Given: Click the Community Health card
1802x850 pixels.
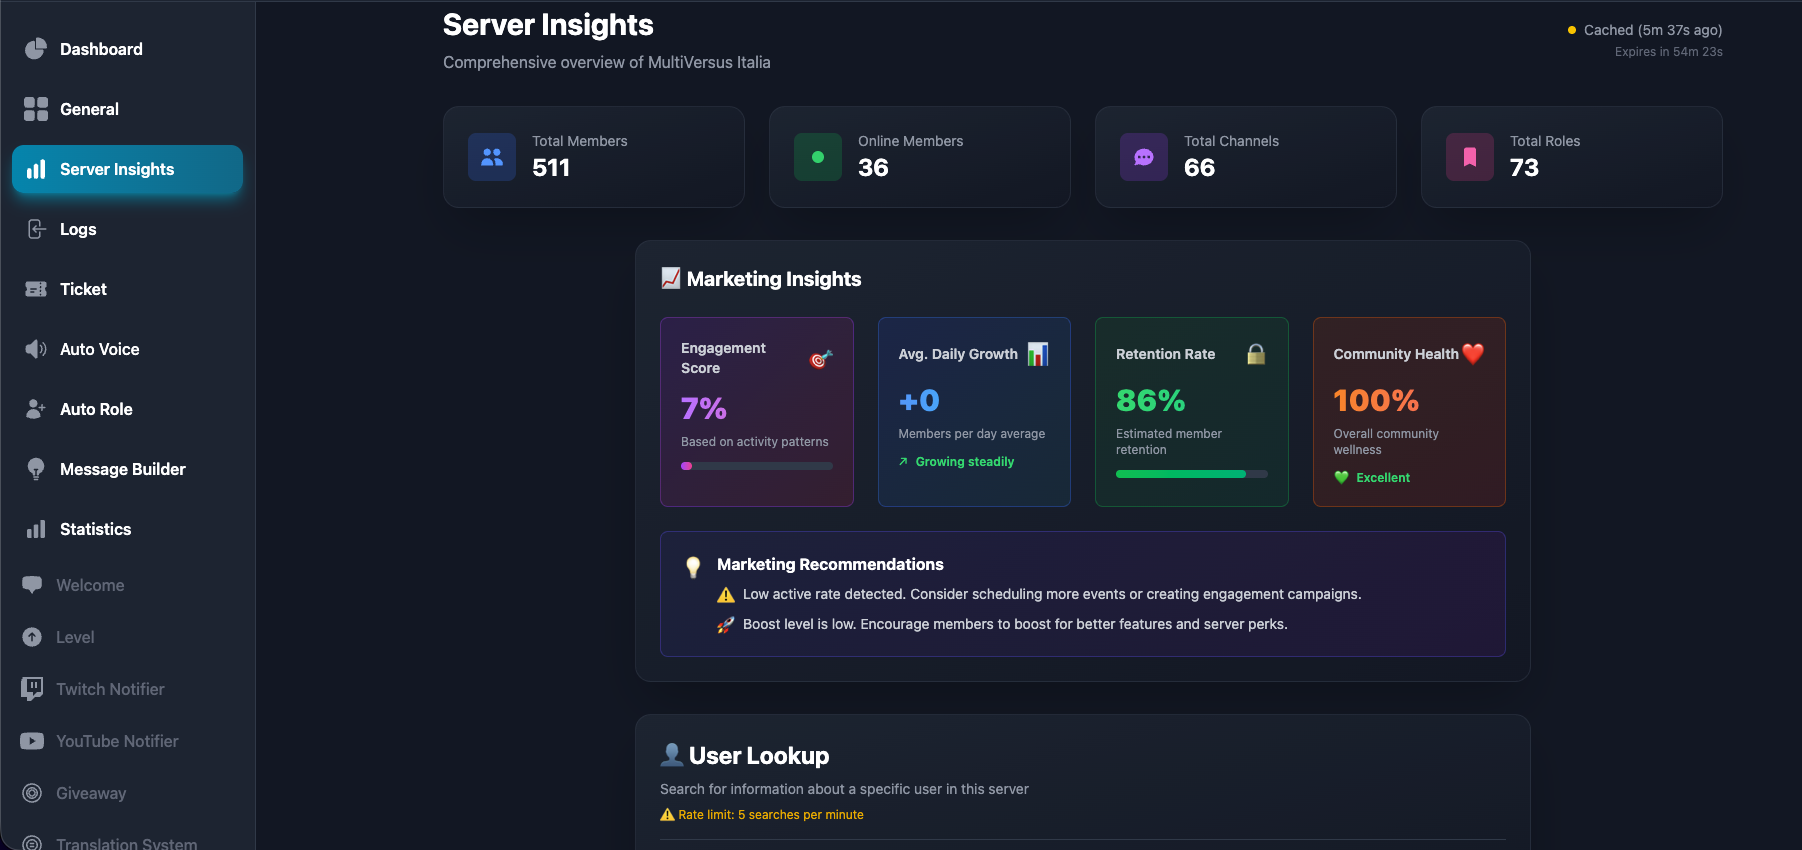Looking at the screenshot, I should [1408, 412].
